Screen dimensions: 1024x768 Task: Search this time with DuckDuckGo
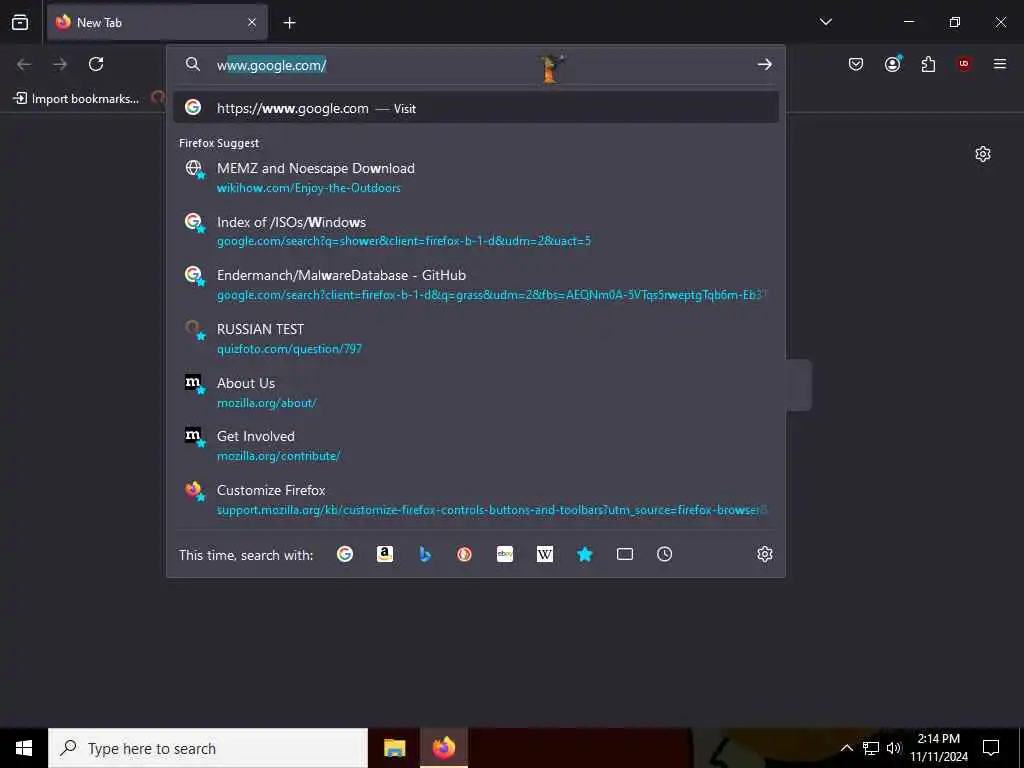tap(464, 554)
